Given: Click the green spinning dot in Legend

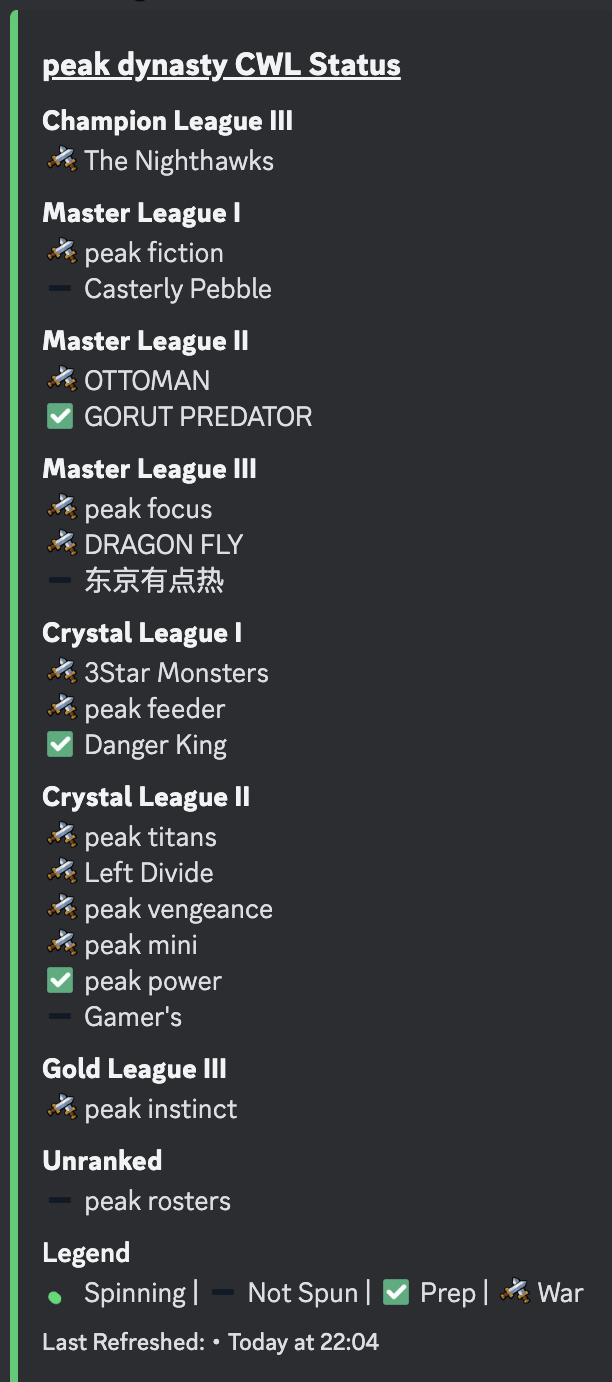Looking at the screenshot, I should (55, 1297).
